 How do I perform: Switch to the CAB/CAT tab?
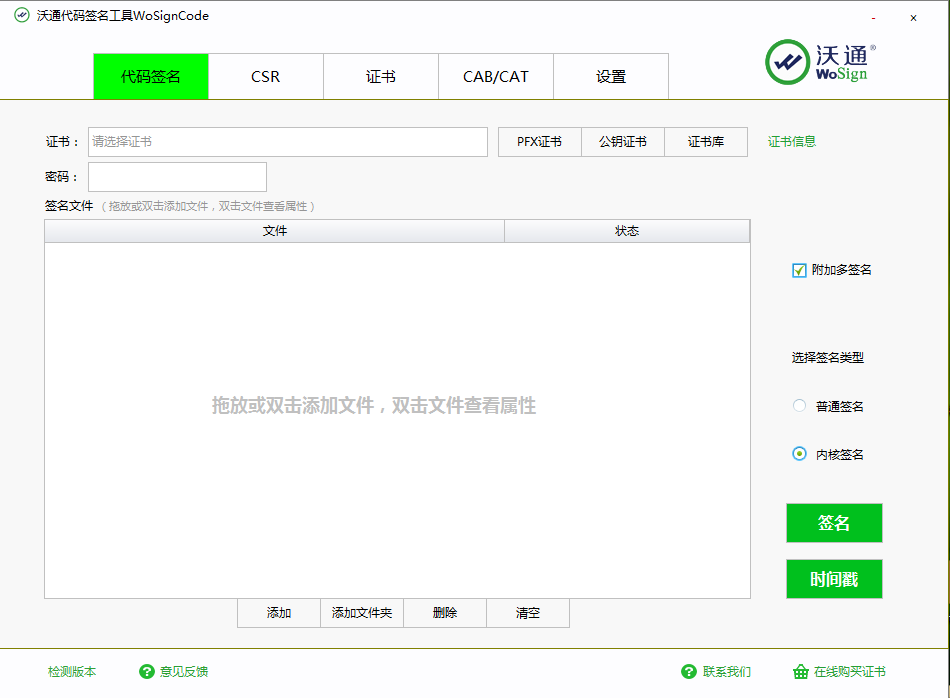pos(496,76)
